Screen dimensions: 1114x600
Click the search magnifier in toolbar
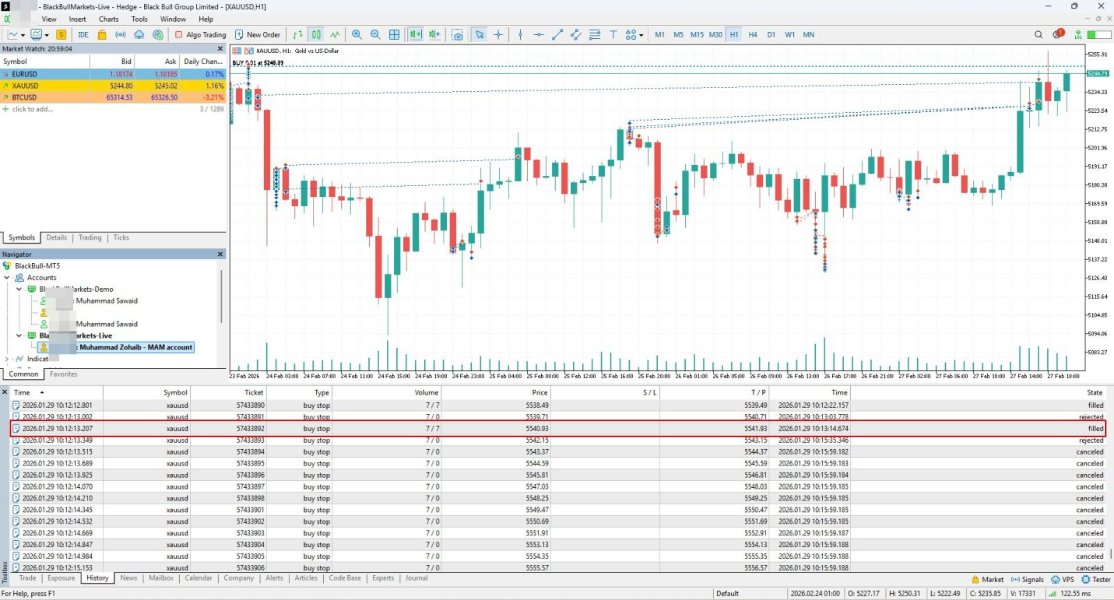tap(1038, 34)
